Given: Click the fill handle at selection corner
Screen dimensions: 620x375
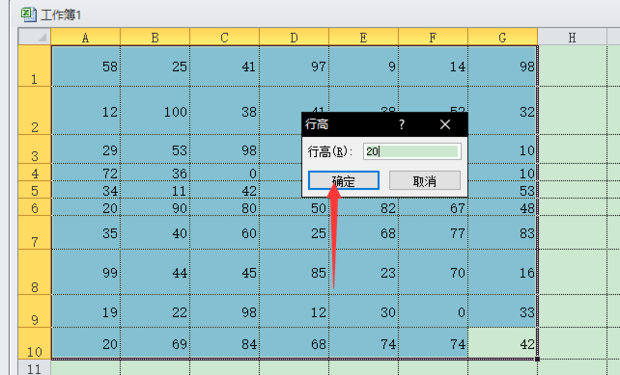Looking at the screenshot, I should (x=537, y=359).
